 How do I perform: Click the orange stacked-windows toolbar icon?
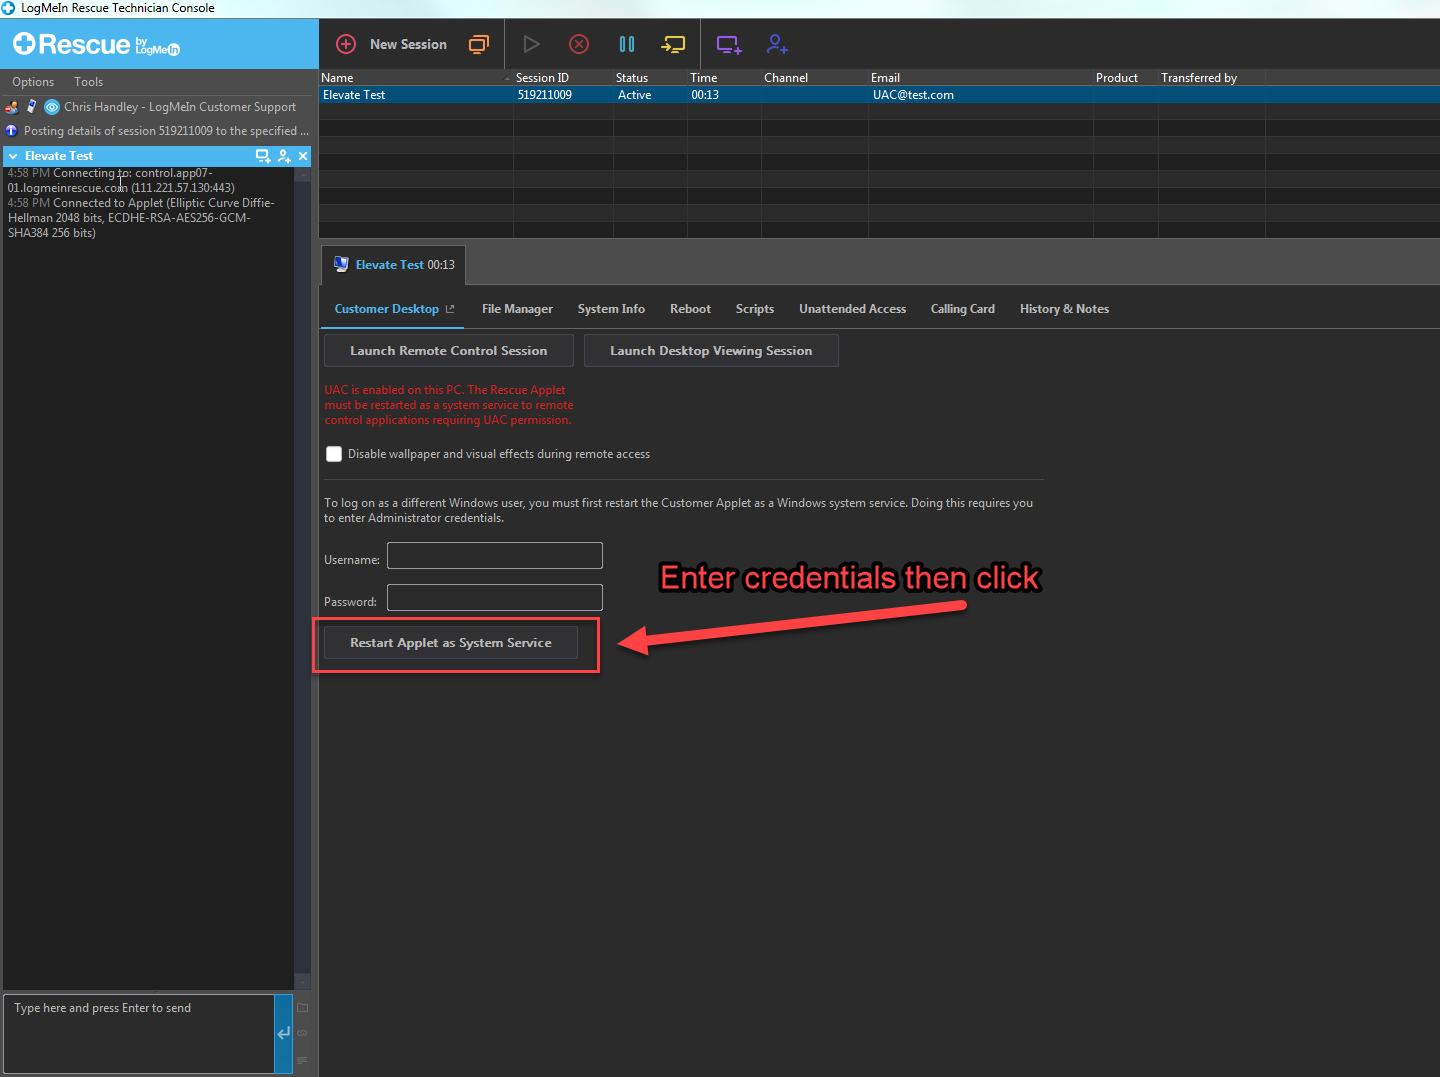click(479, 44)
